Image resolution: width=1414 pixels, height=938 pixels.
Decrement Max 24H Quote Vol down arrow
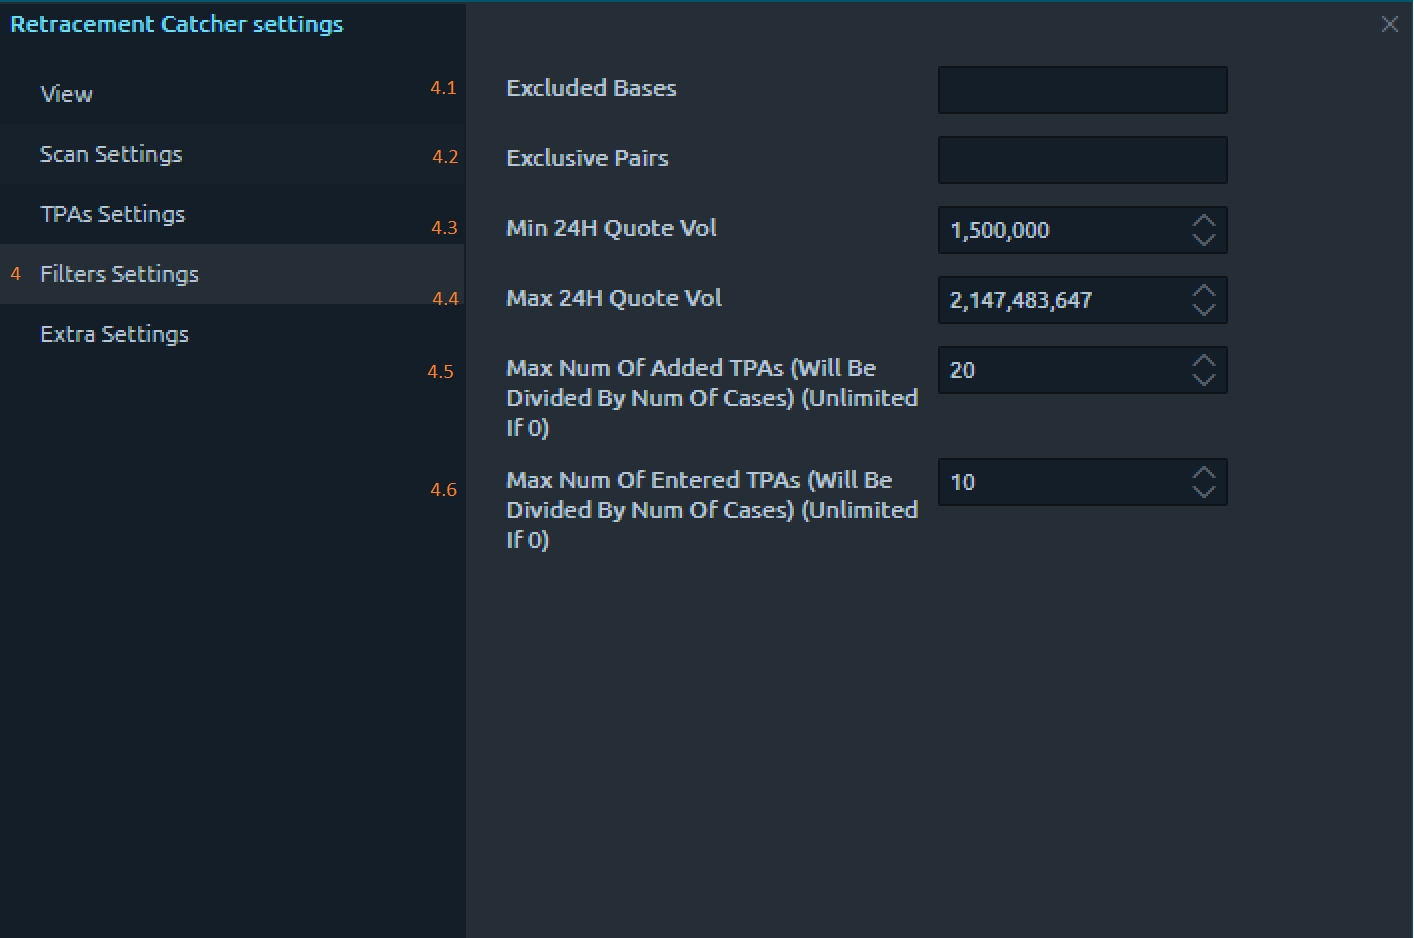[1204, 310]
